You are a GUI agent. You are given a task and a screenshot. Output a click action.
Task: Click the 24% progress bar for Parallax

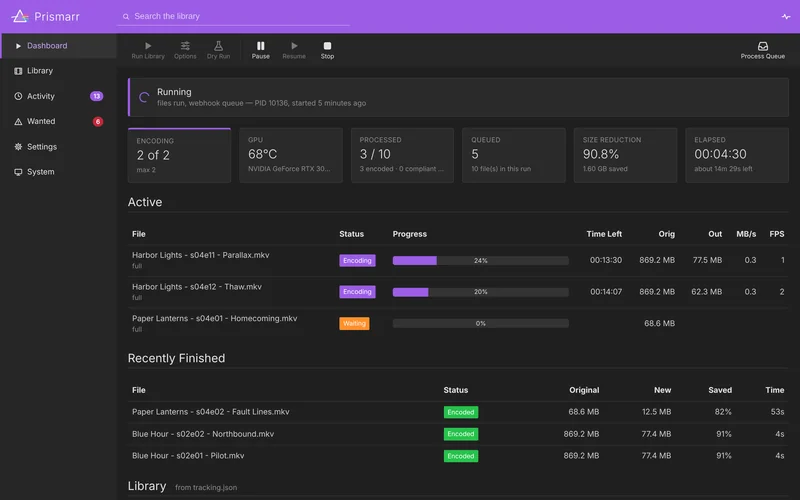click(x=481, y=261)
